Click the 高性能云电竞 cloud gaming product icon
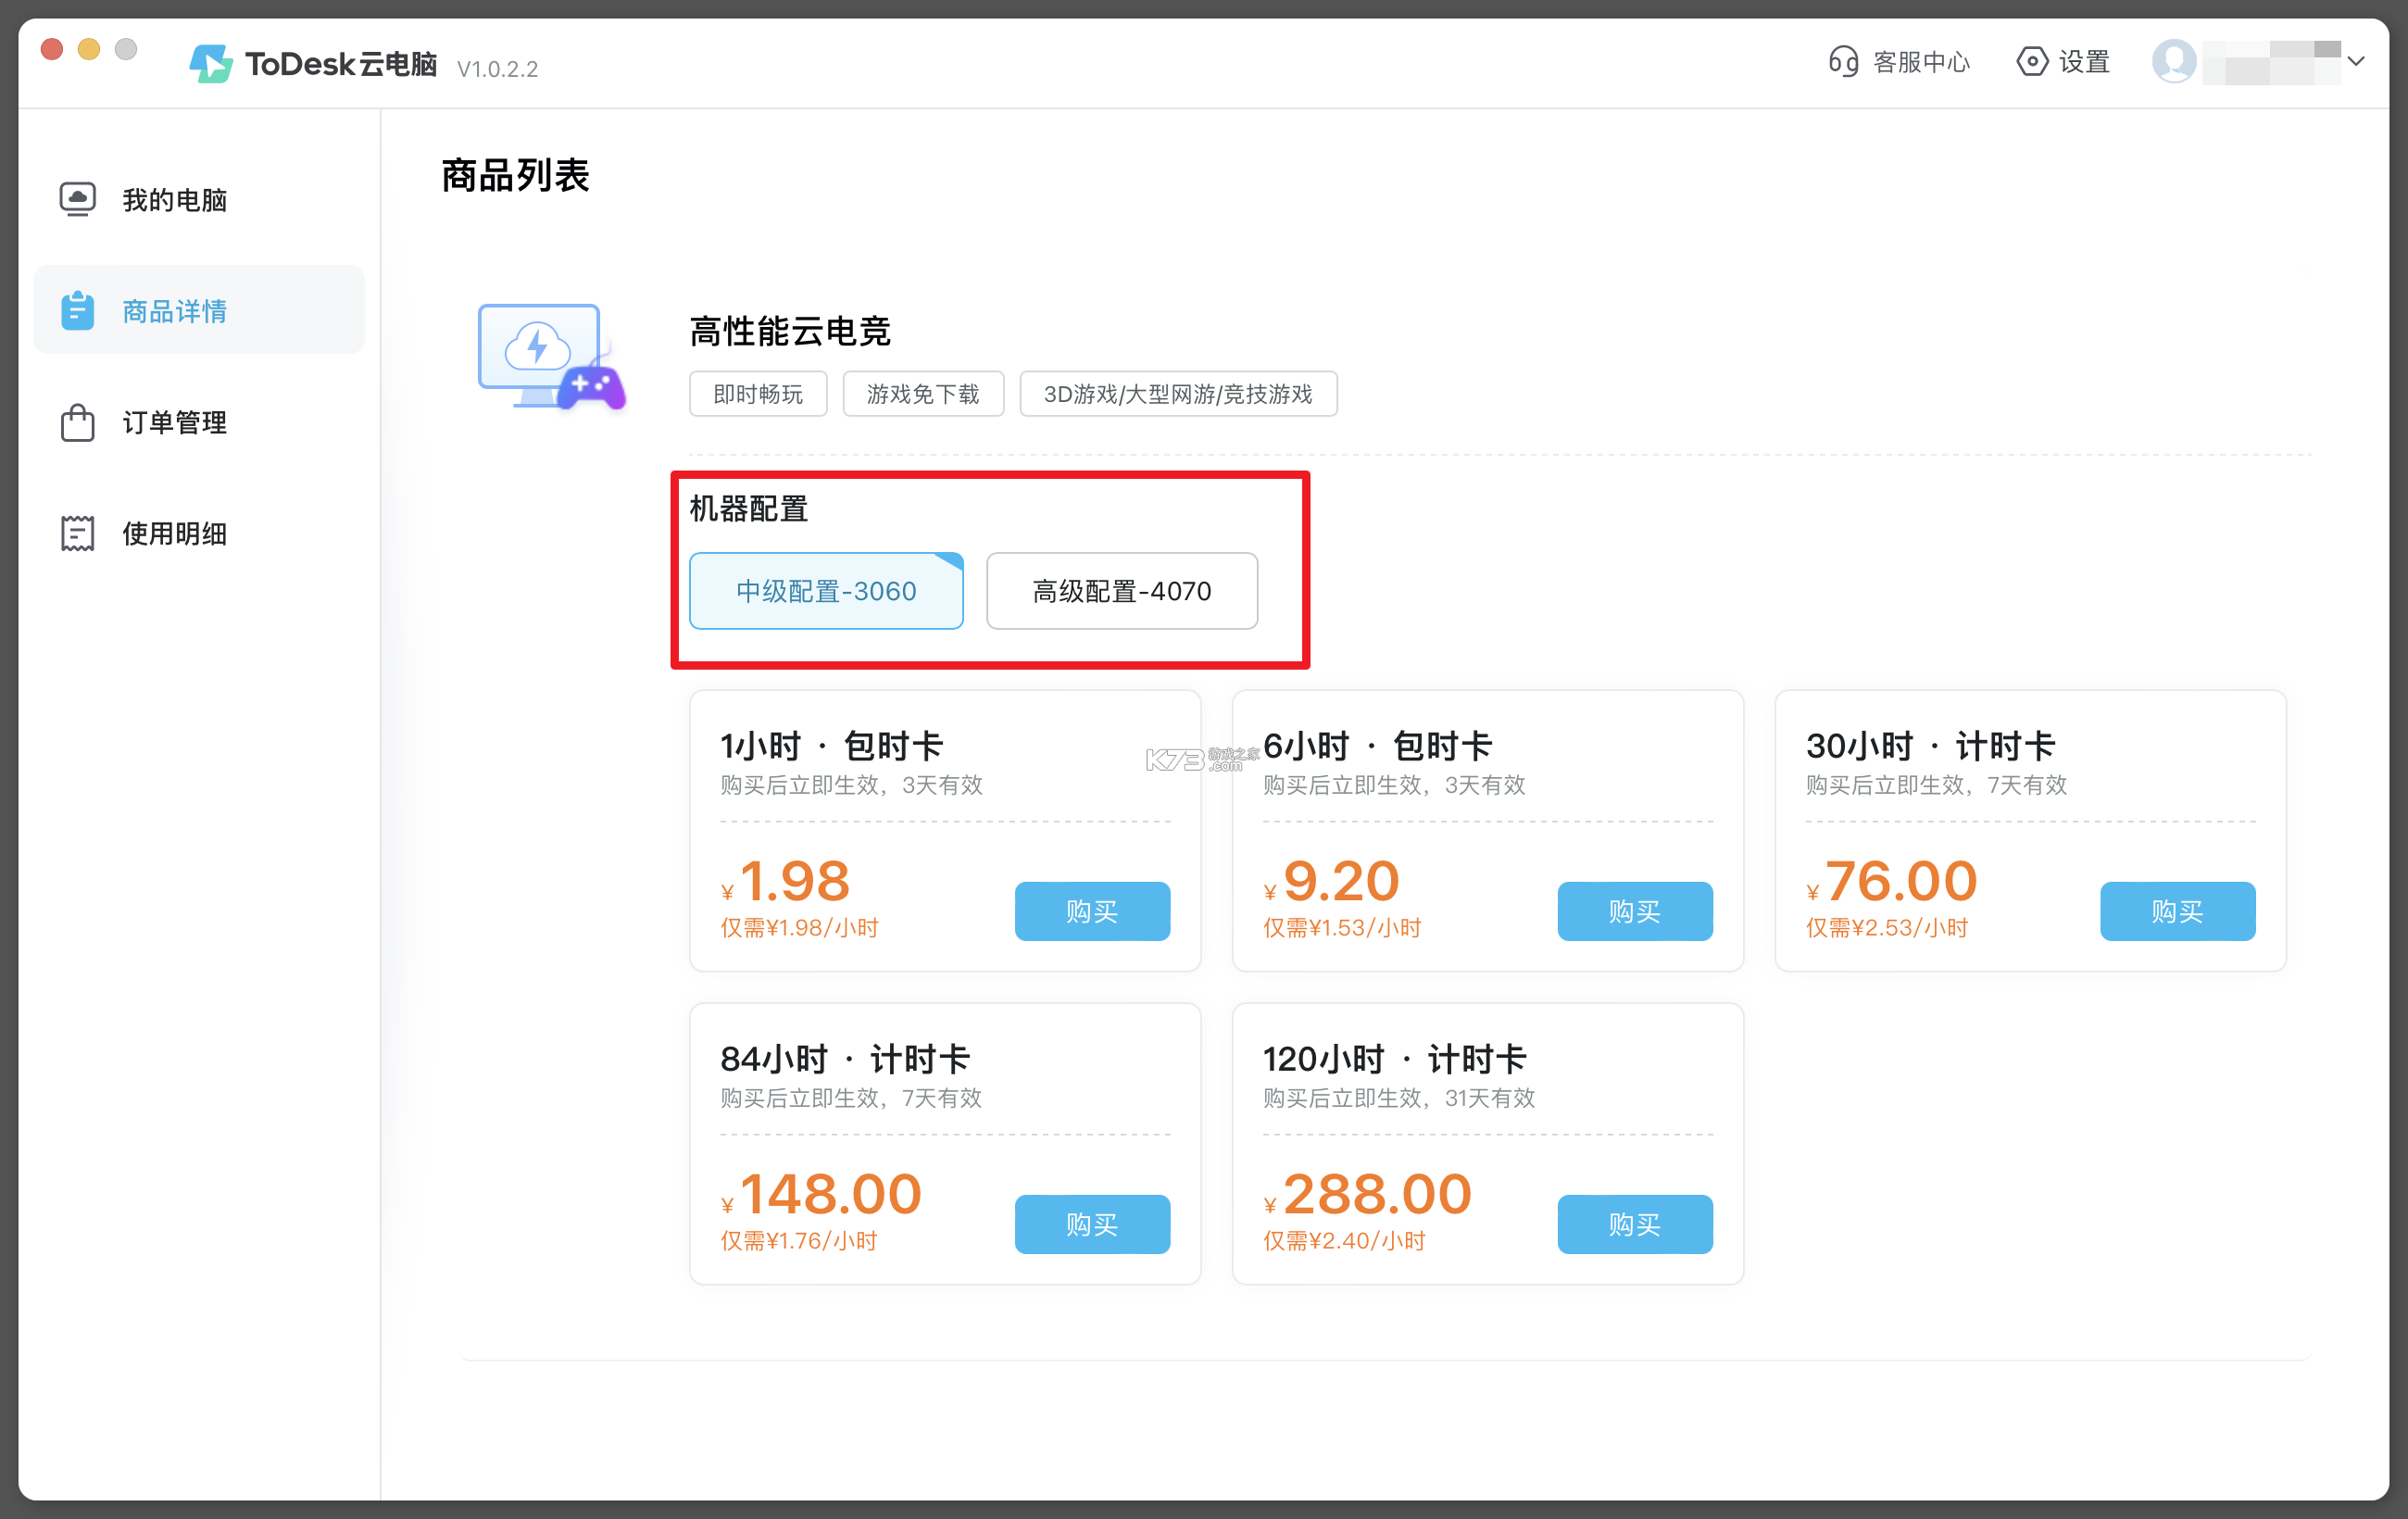 pyautogui.click(x=550, y=357)
